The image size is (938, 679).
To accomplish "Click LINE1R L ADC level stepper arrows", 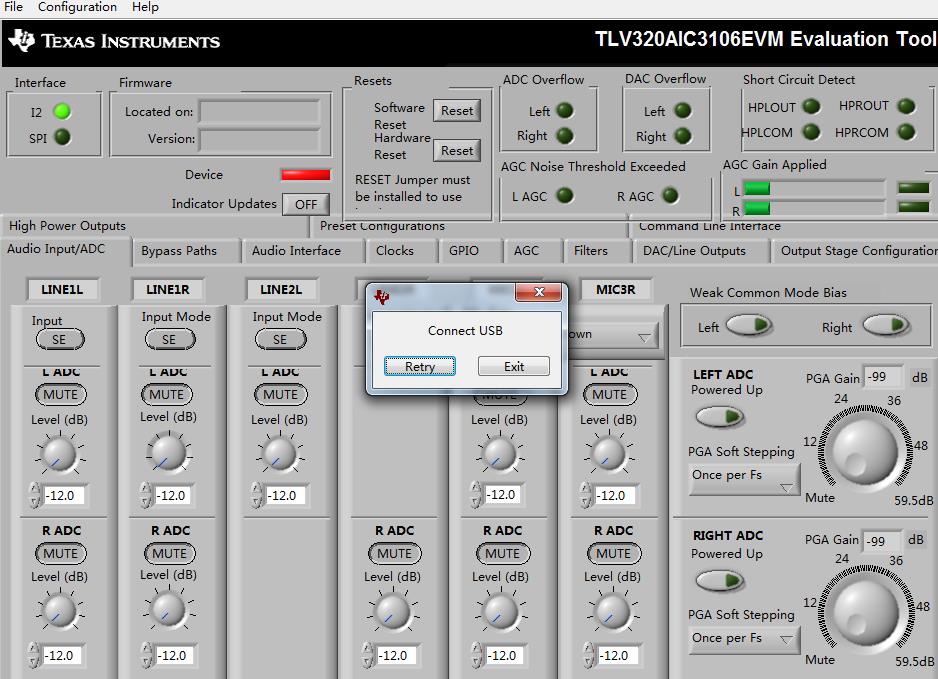I will (145, 495).
